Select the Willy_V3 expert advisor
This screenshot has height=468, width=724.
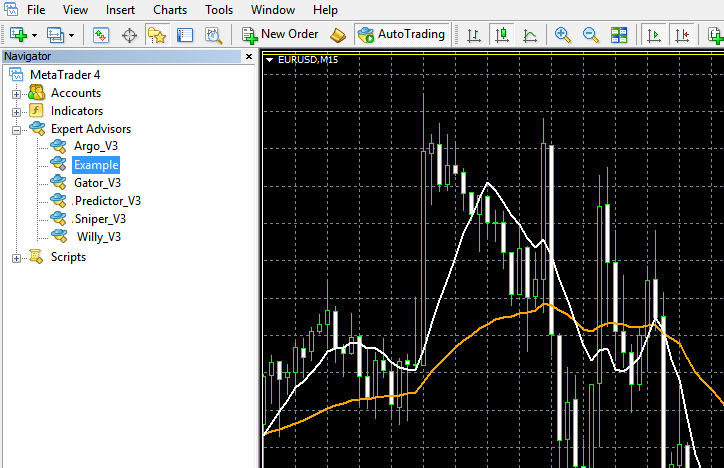point(98,237)
